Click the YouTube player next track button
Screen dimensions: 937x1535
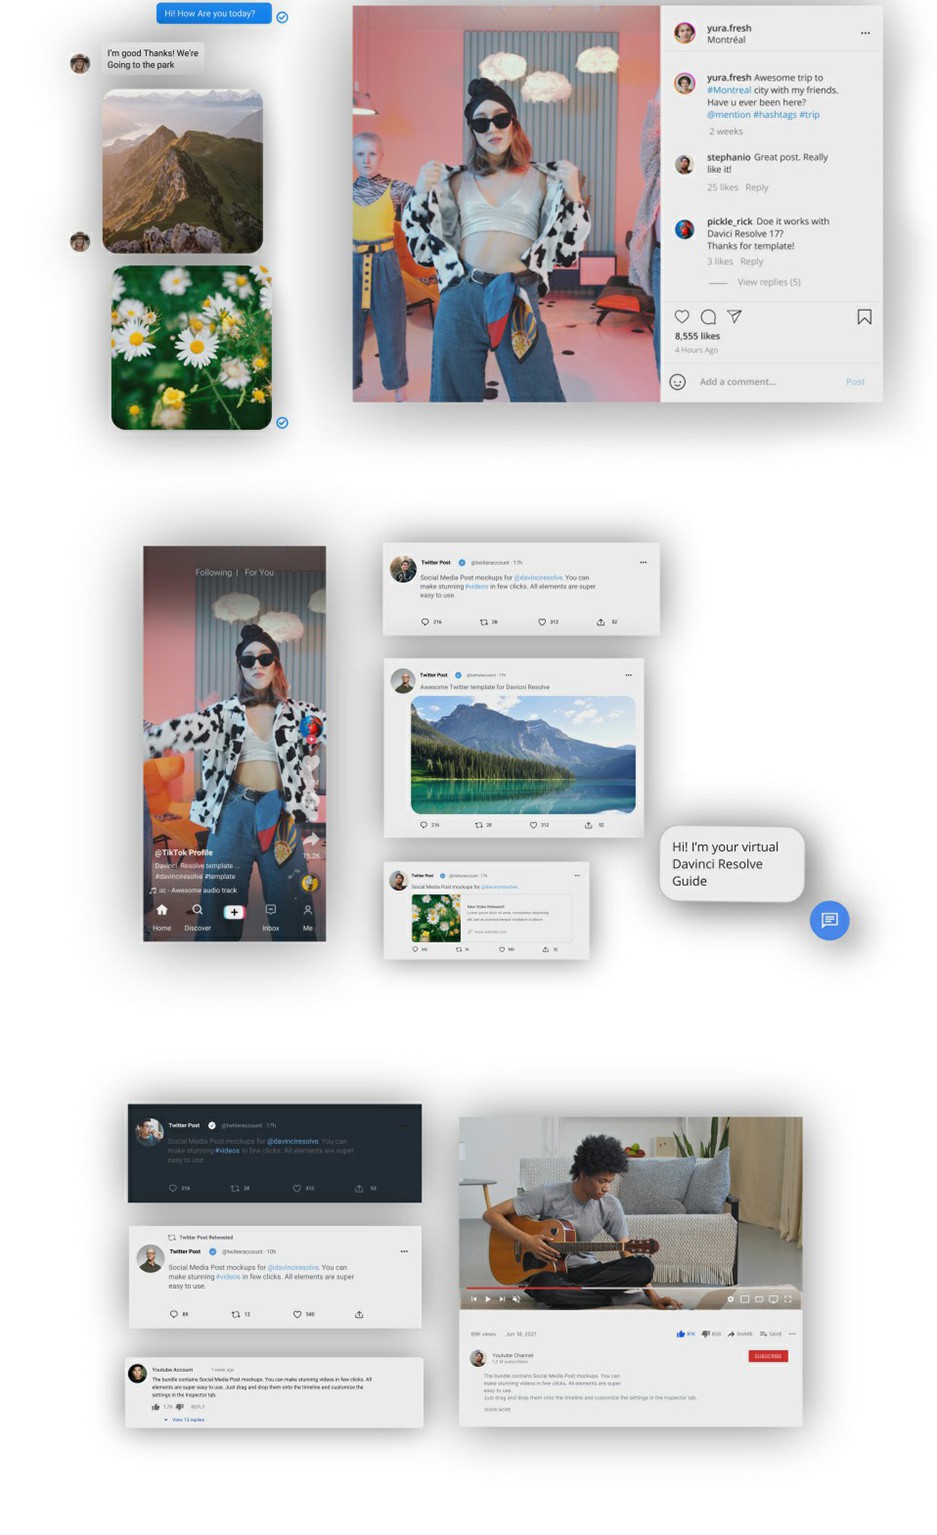pos(502,1299)
